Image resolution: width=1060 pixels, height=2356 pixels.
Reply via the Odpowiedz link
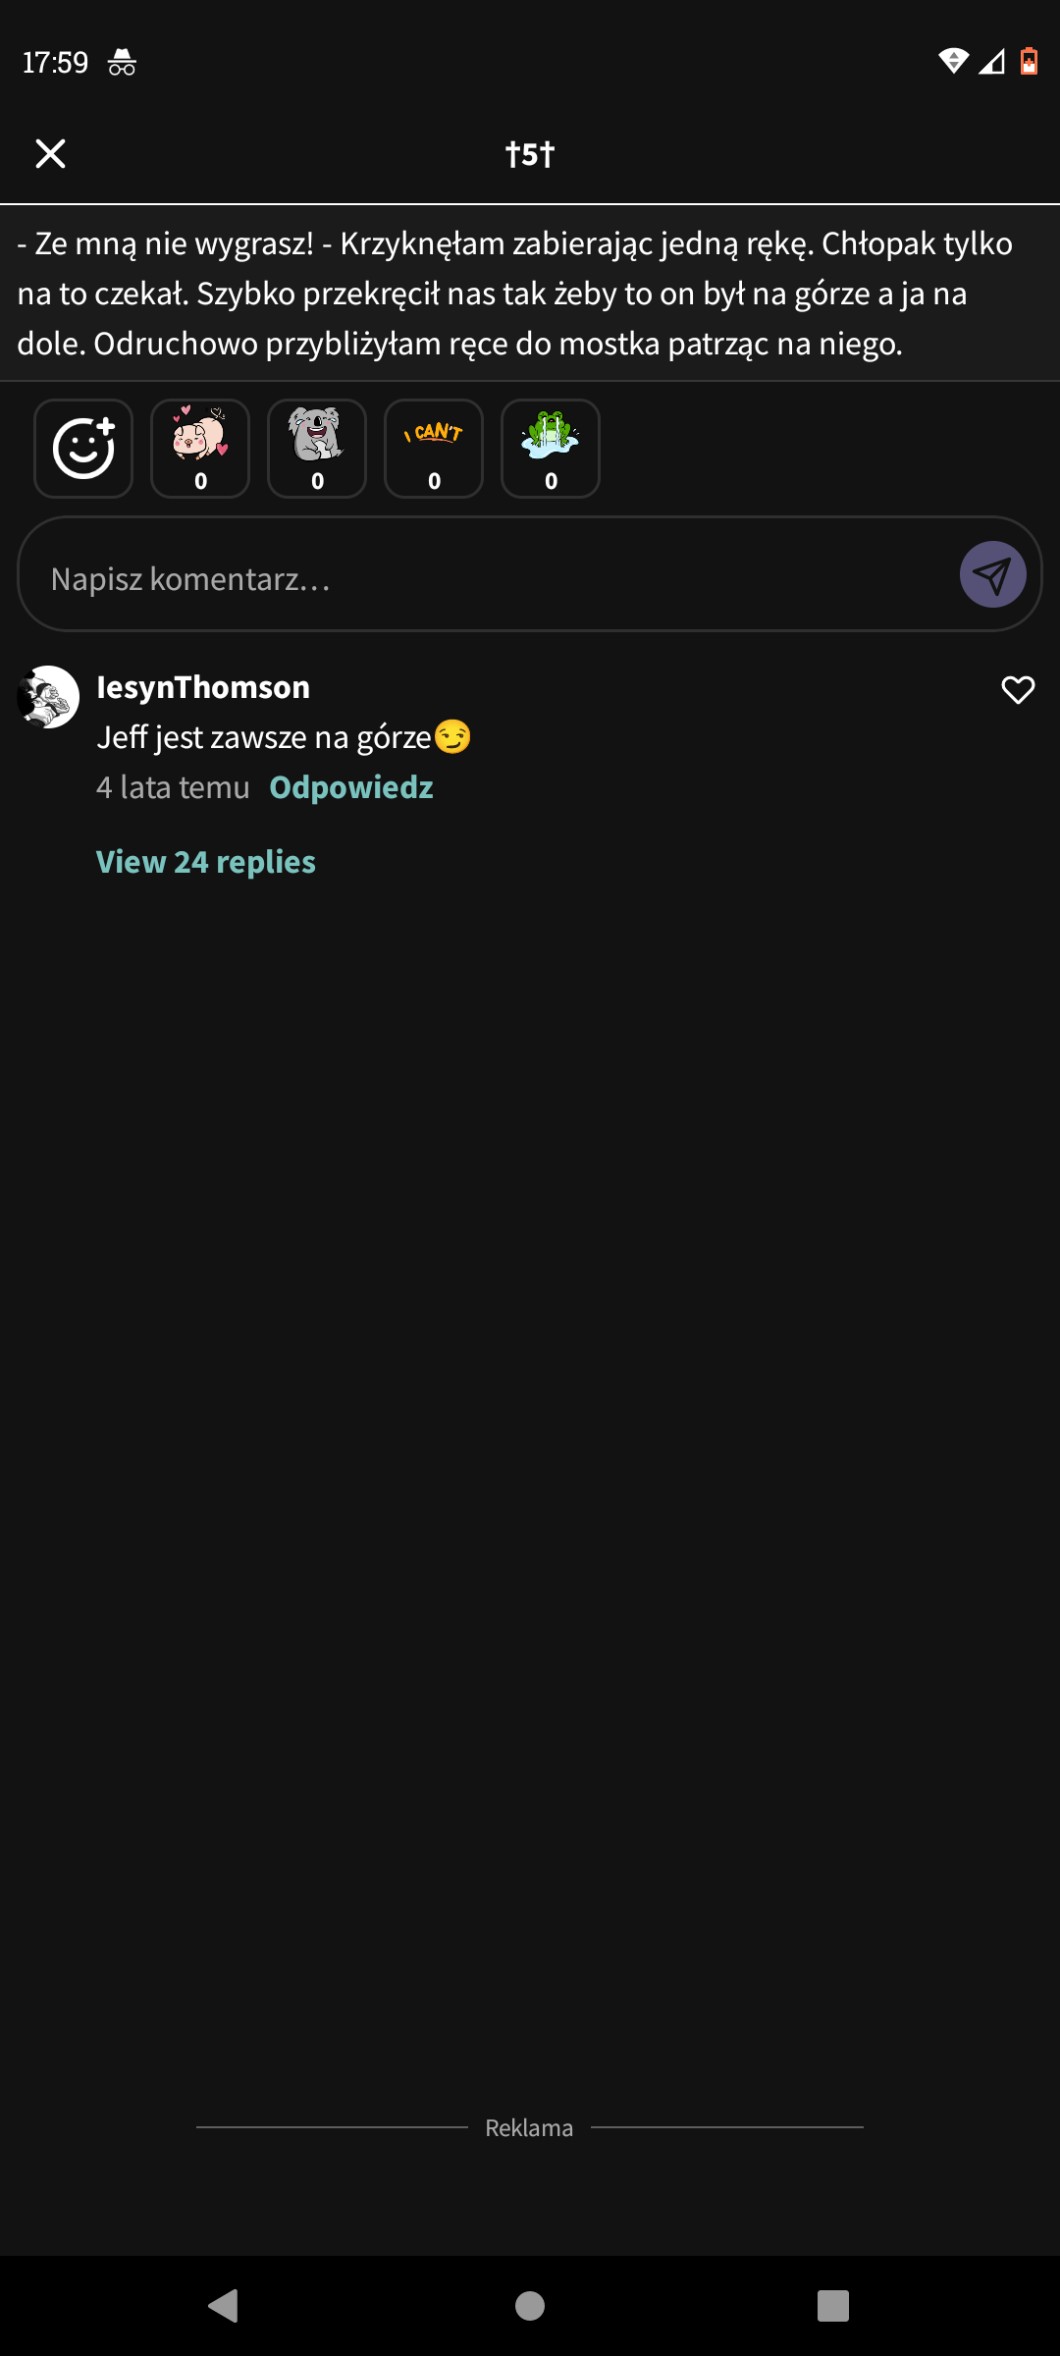point(351,788)
